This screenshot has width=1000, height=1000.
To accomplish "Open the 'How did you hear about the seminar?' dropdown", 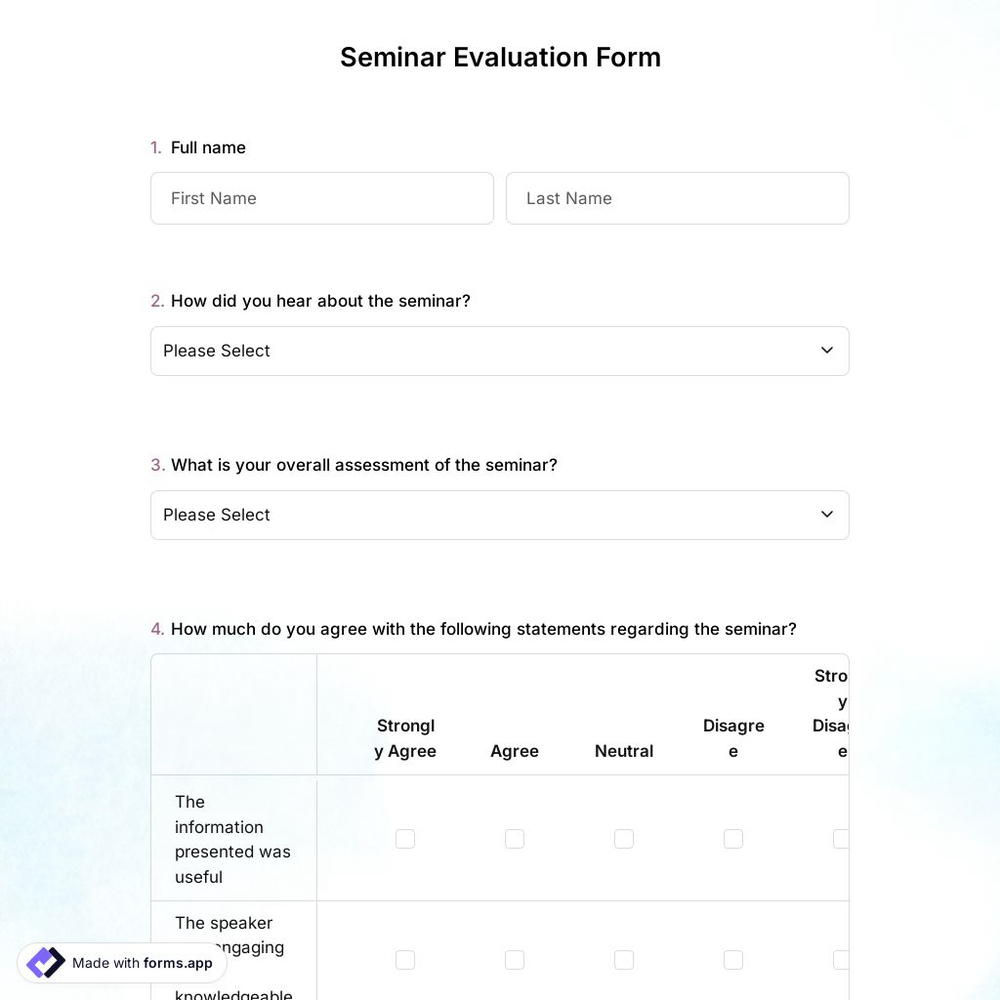I will pos(500,351).
